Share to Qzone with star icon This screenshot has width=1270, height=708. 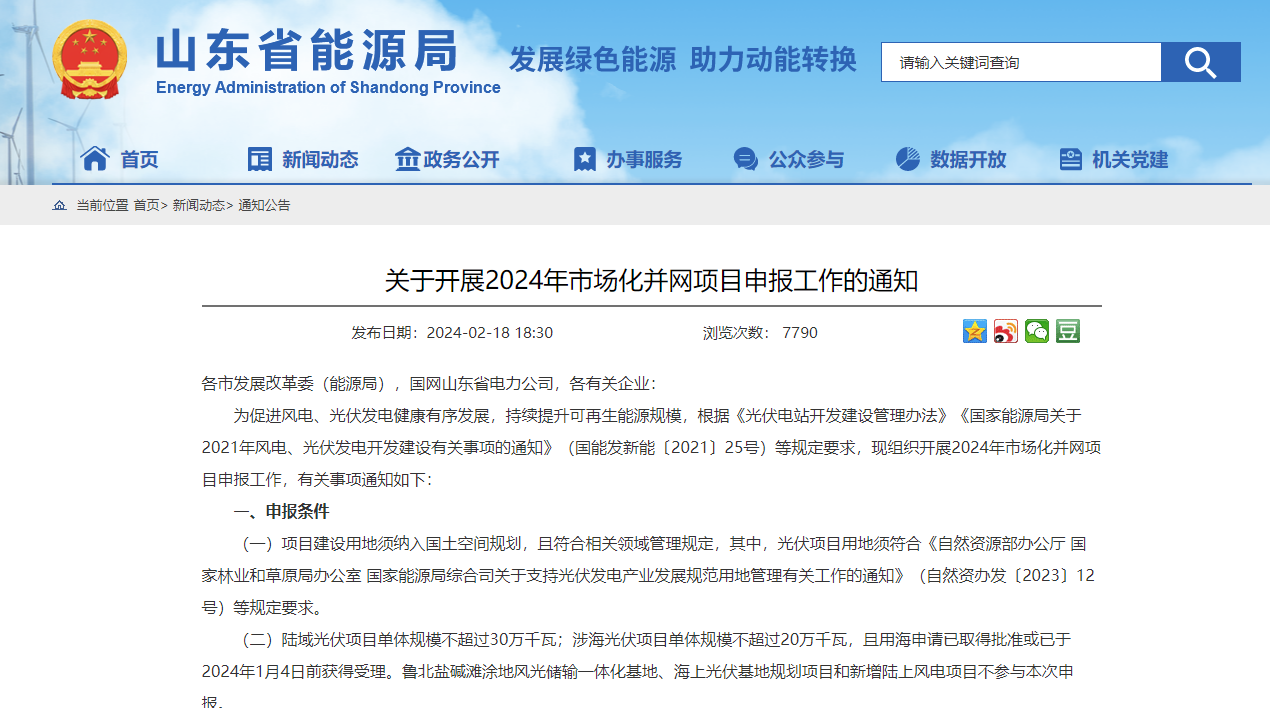coord(975,331)
